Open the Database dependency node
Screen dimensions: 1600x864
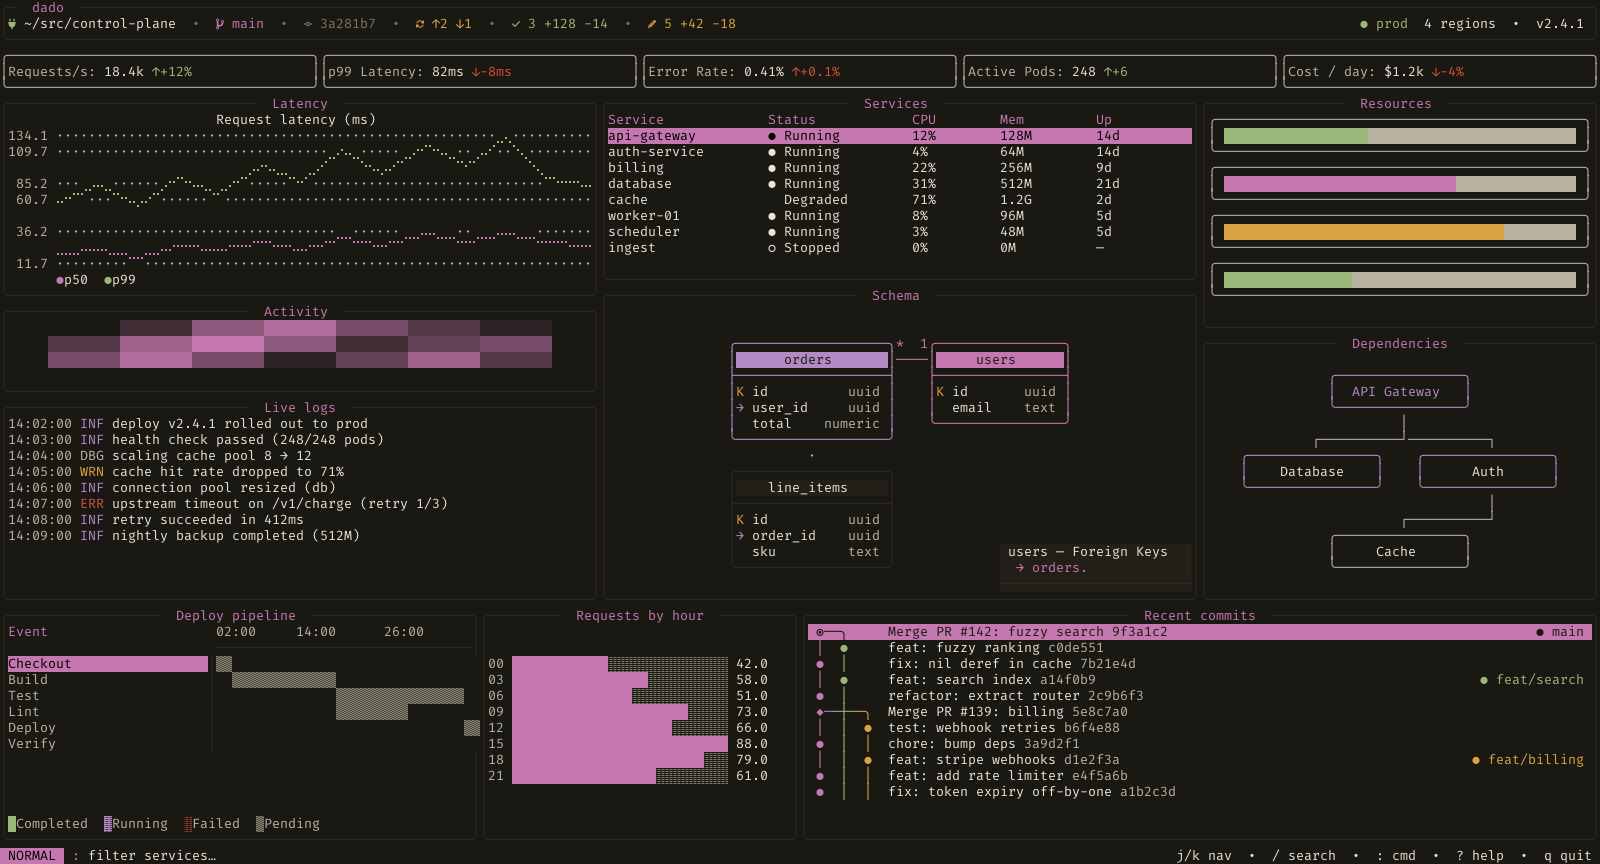[x=1312, y=472]
